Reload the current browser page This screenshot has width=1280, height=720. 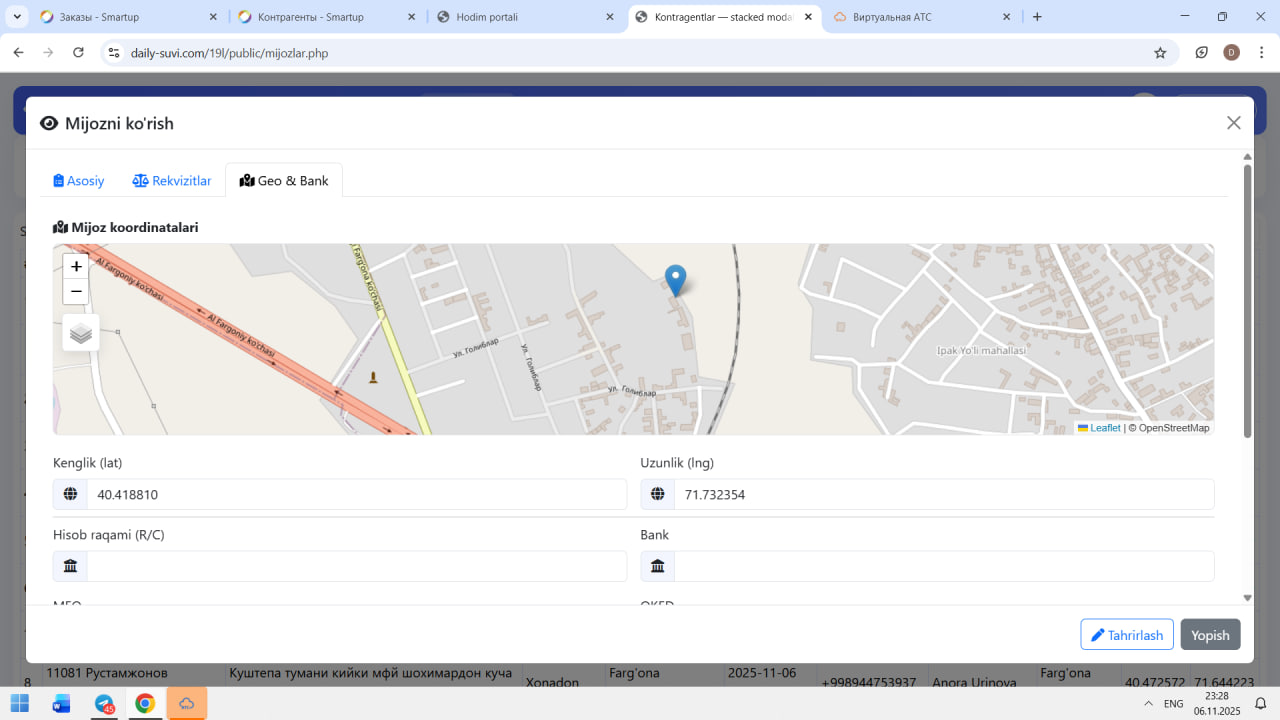78,53
